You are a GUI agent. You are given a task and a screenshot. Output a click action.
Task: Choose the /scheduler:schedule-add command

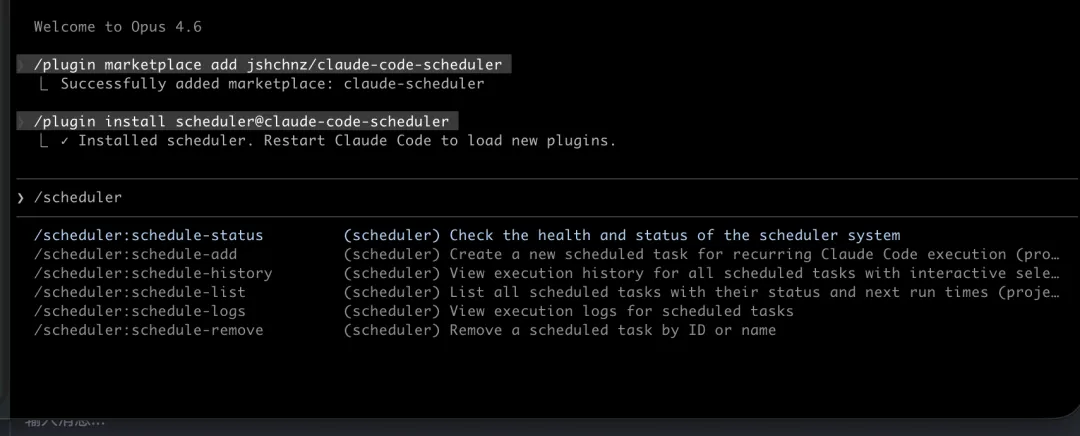point(135,254)
